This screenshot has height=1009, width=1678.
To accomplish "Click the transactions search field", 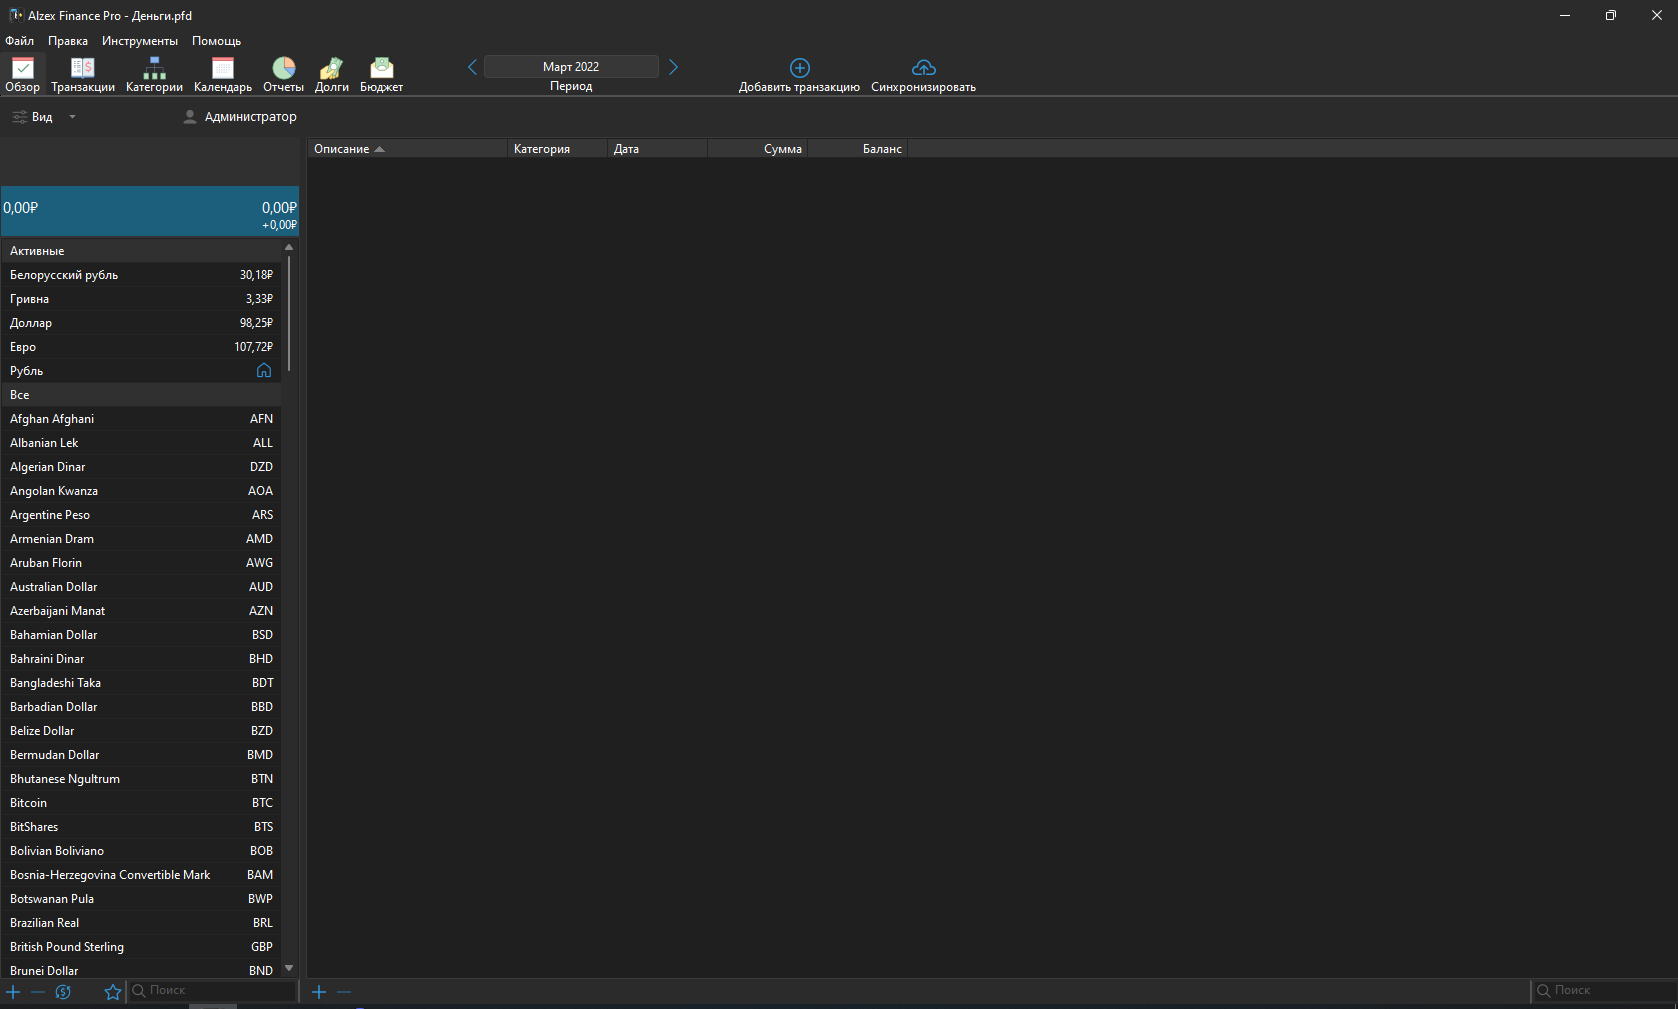I will [x=1605, y=991].
